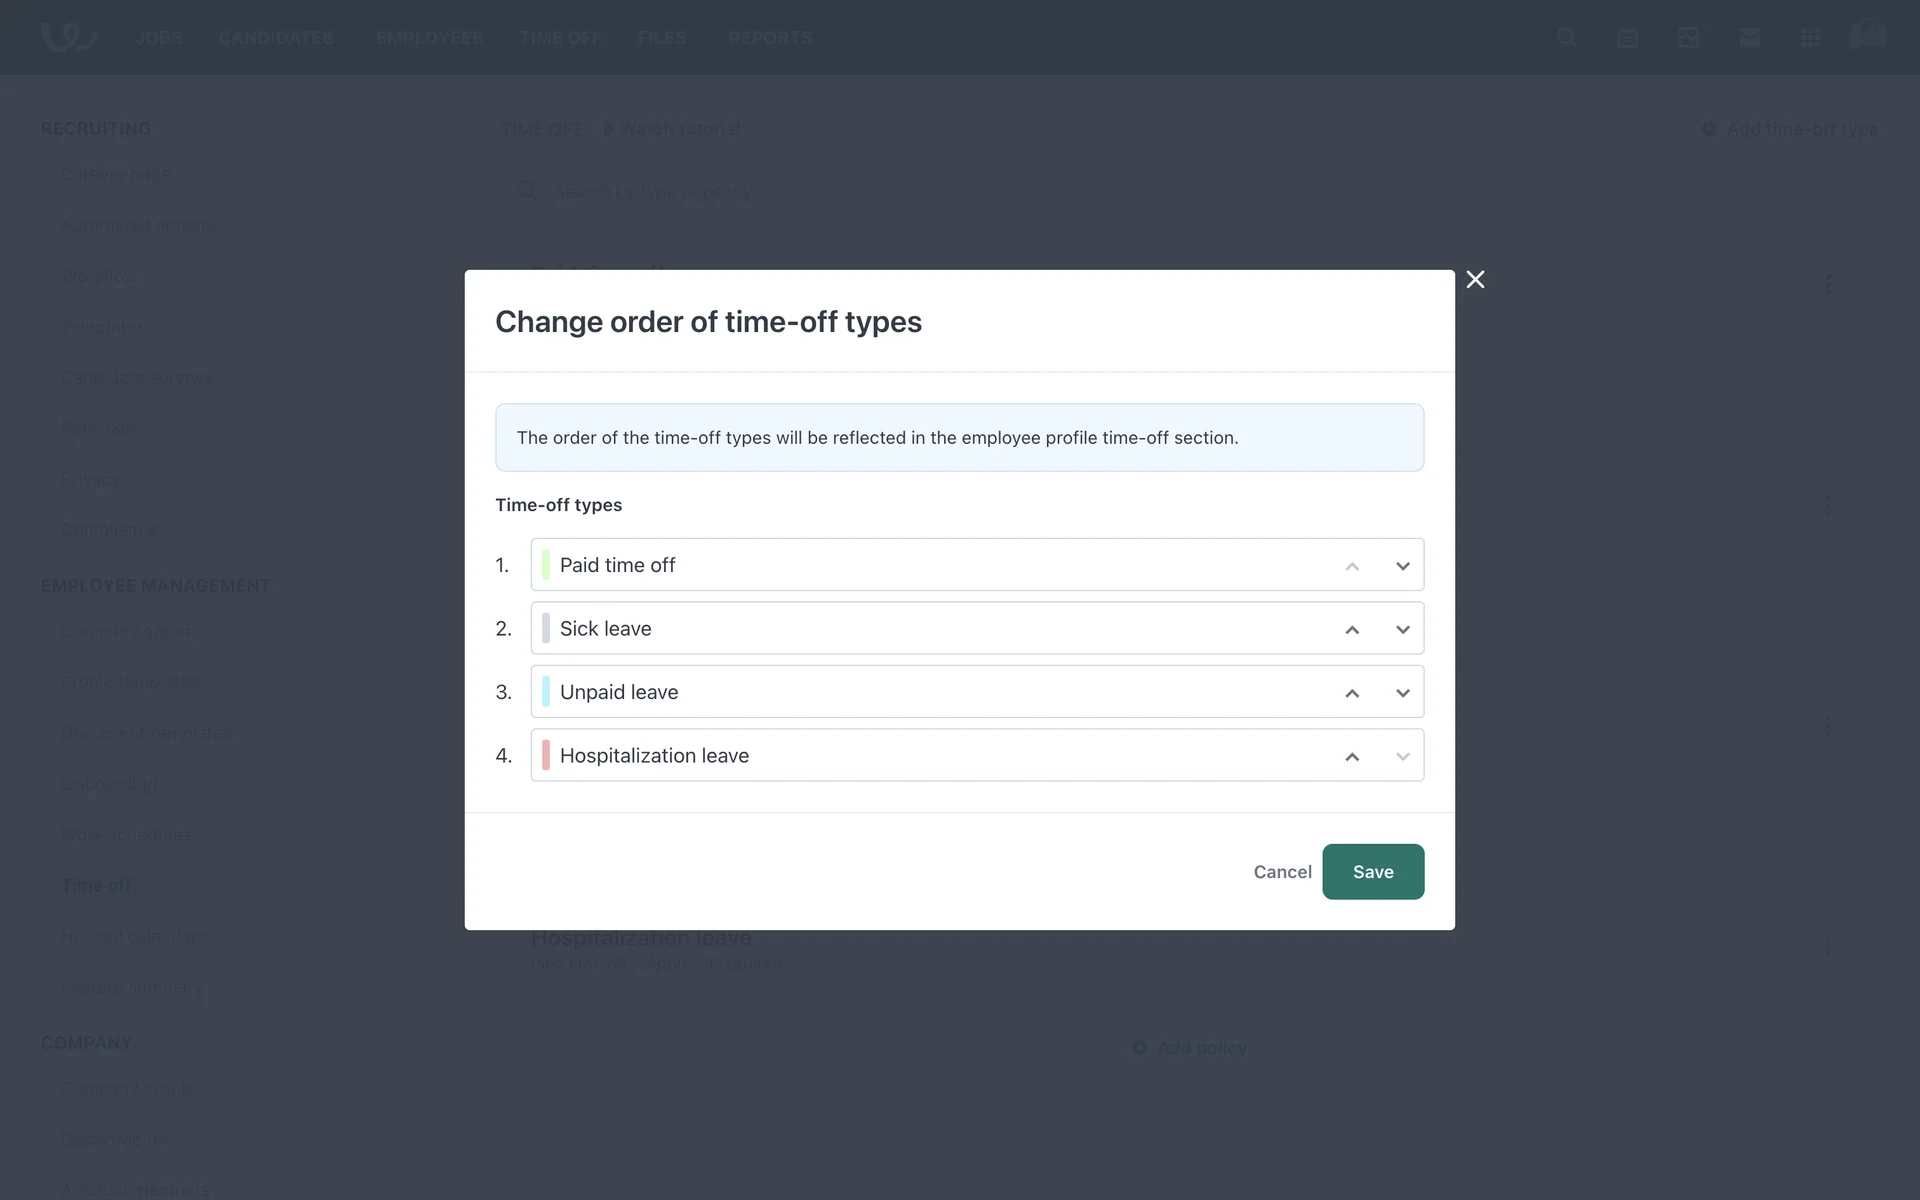Viewport: 1920px width, 1200px height.
Task: Open the Employees menu
Action: tap(429, 38)
